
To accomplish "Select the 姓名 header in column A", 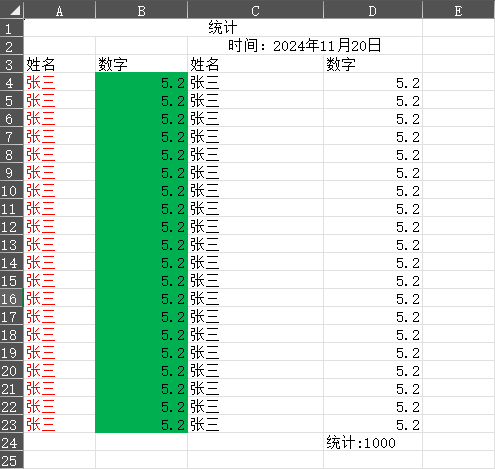I will tap(60, 64).
